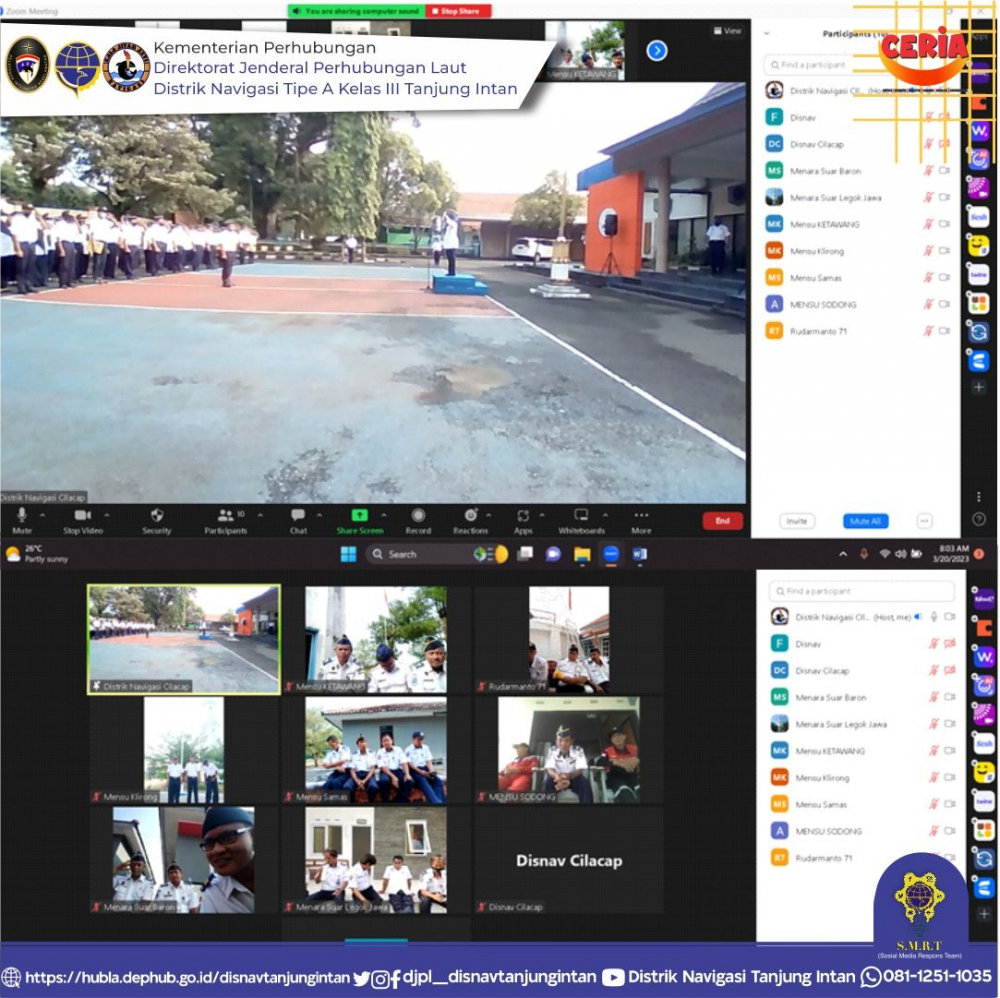Click the blue next-page arrow over the video
The width and height of the screenshot is (1000, 998).
point(657,50)
